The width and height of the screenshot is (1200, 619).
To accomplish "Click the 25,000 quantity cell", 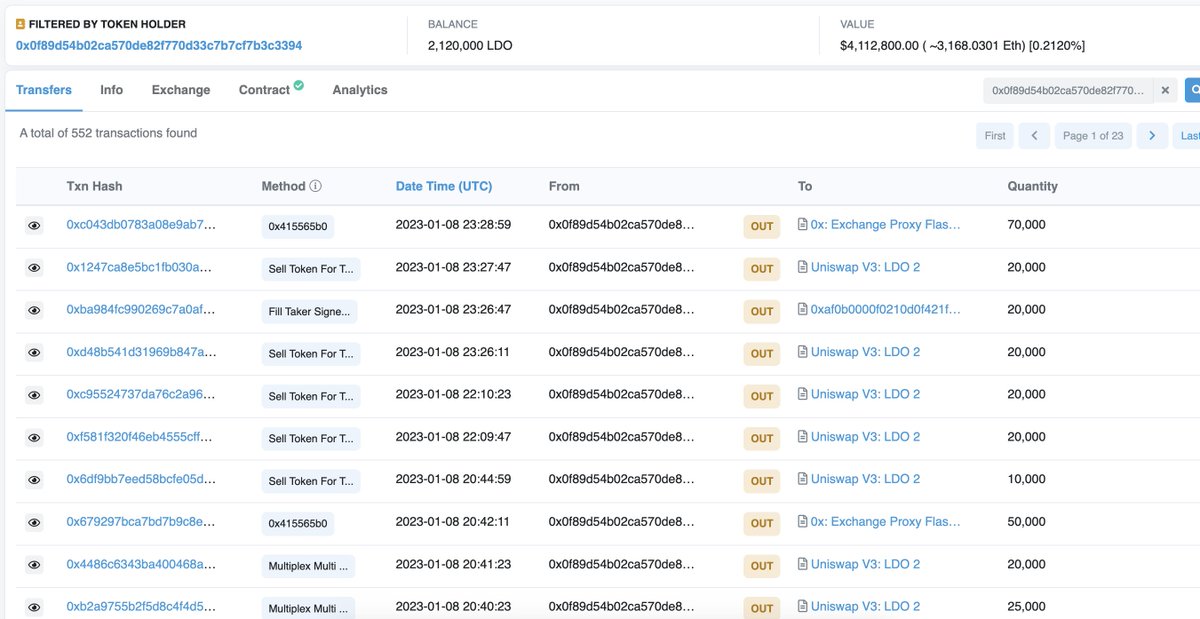I will click(x=1026, y=607).
